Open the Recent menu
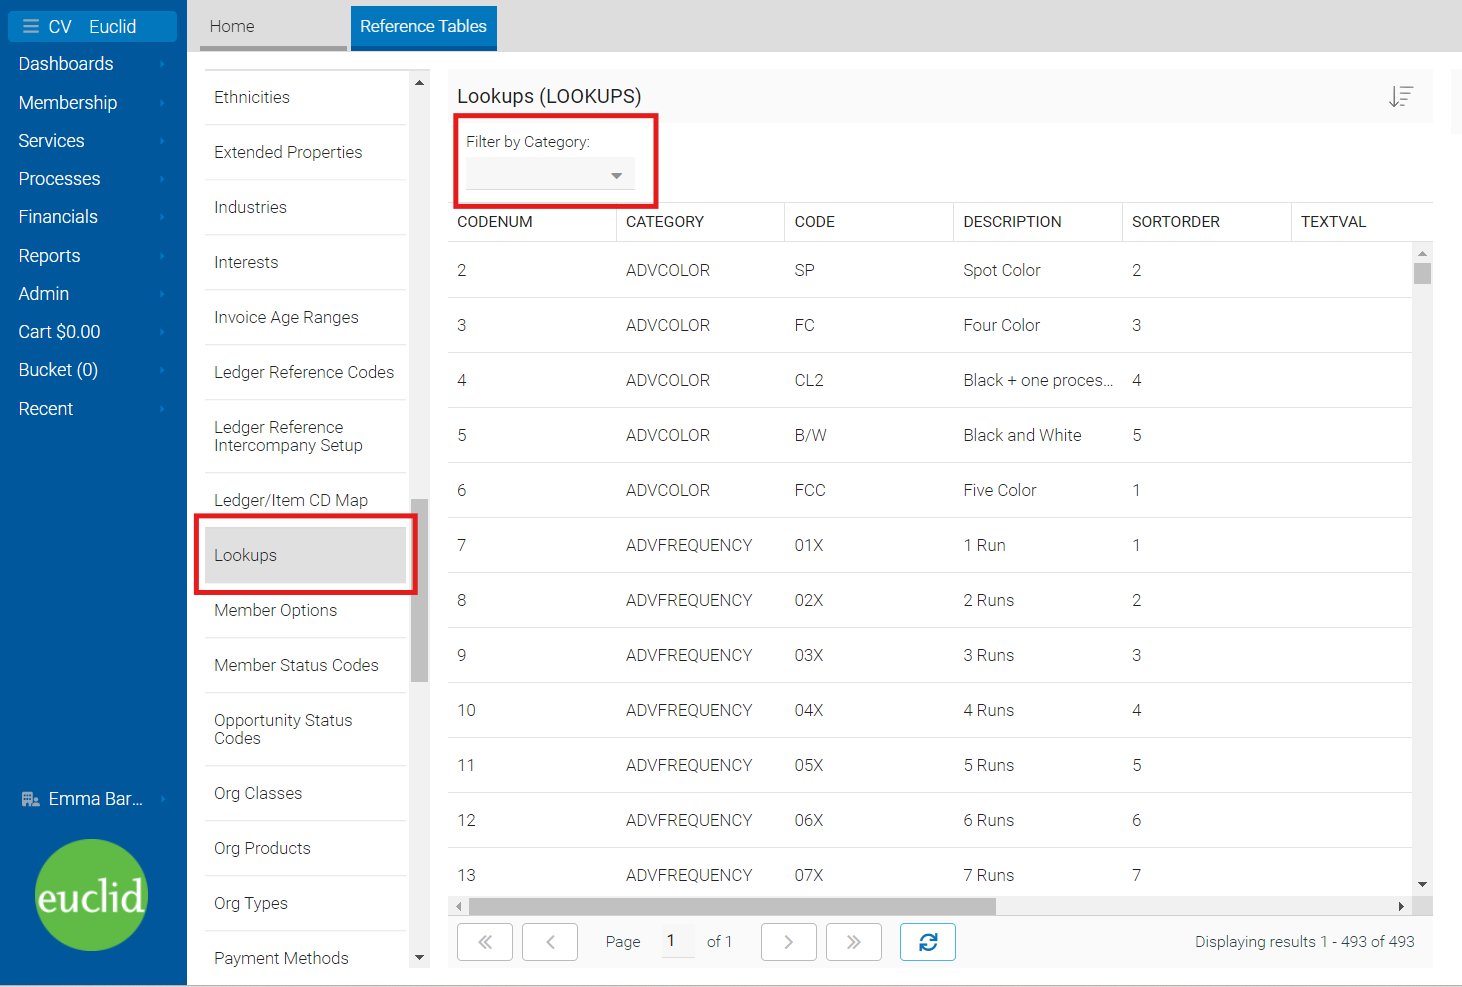This screenshot has width=1462, height=987. pos(92,409)
